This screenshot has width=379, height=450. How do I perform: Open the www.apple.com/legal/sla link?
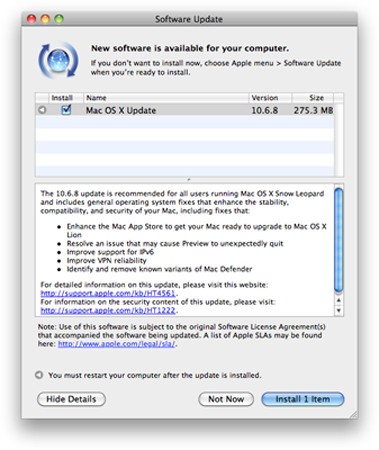point(116,344)
